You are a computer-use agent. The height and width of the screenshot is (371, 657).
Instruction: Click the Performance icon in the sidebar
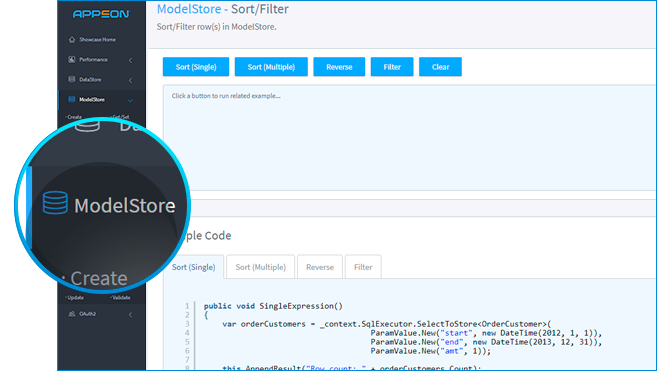[72, 60]
